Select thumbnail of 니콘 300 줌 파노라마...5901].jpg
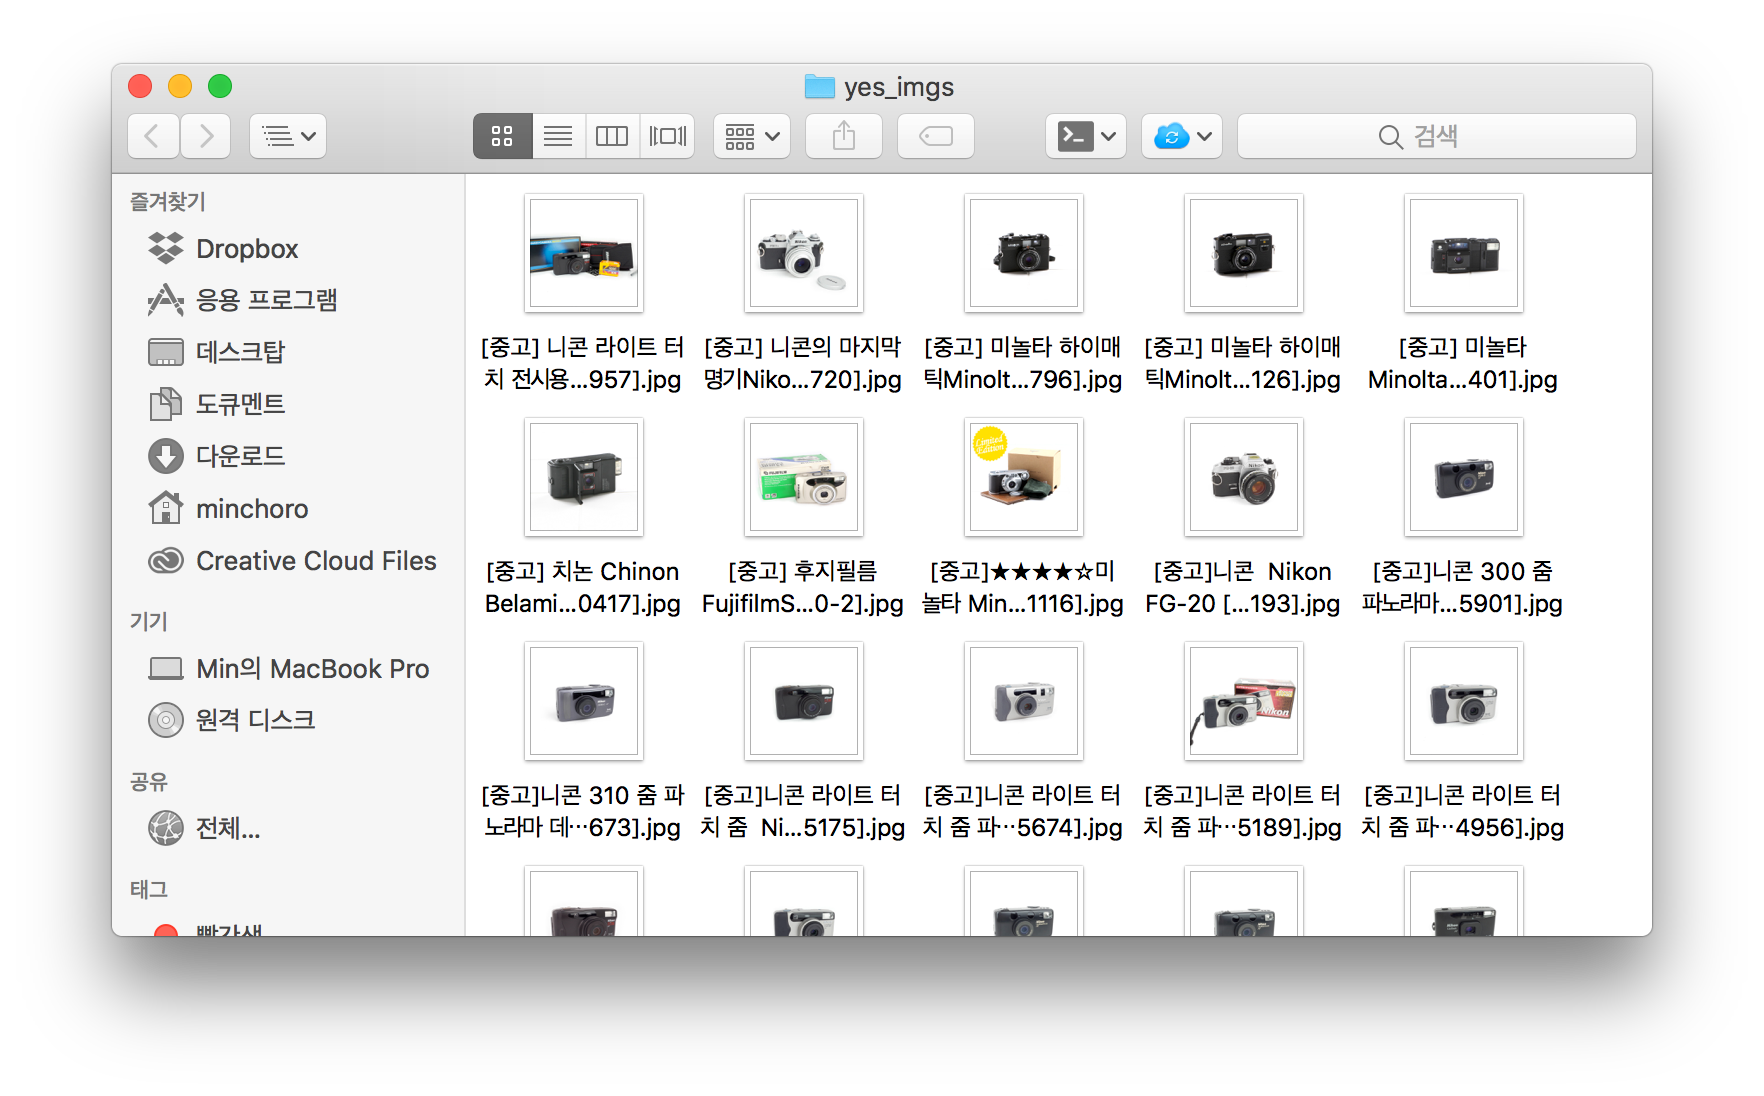Viewport: 1764px width, 1096px height. coord(1464,477)
